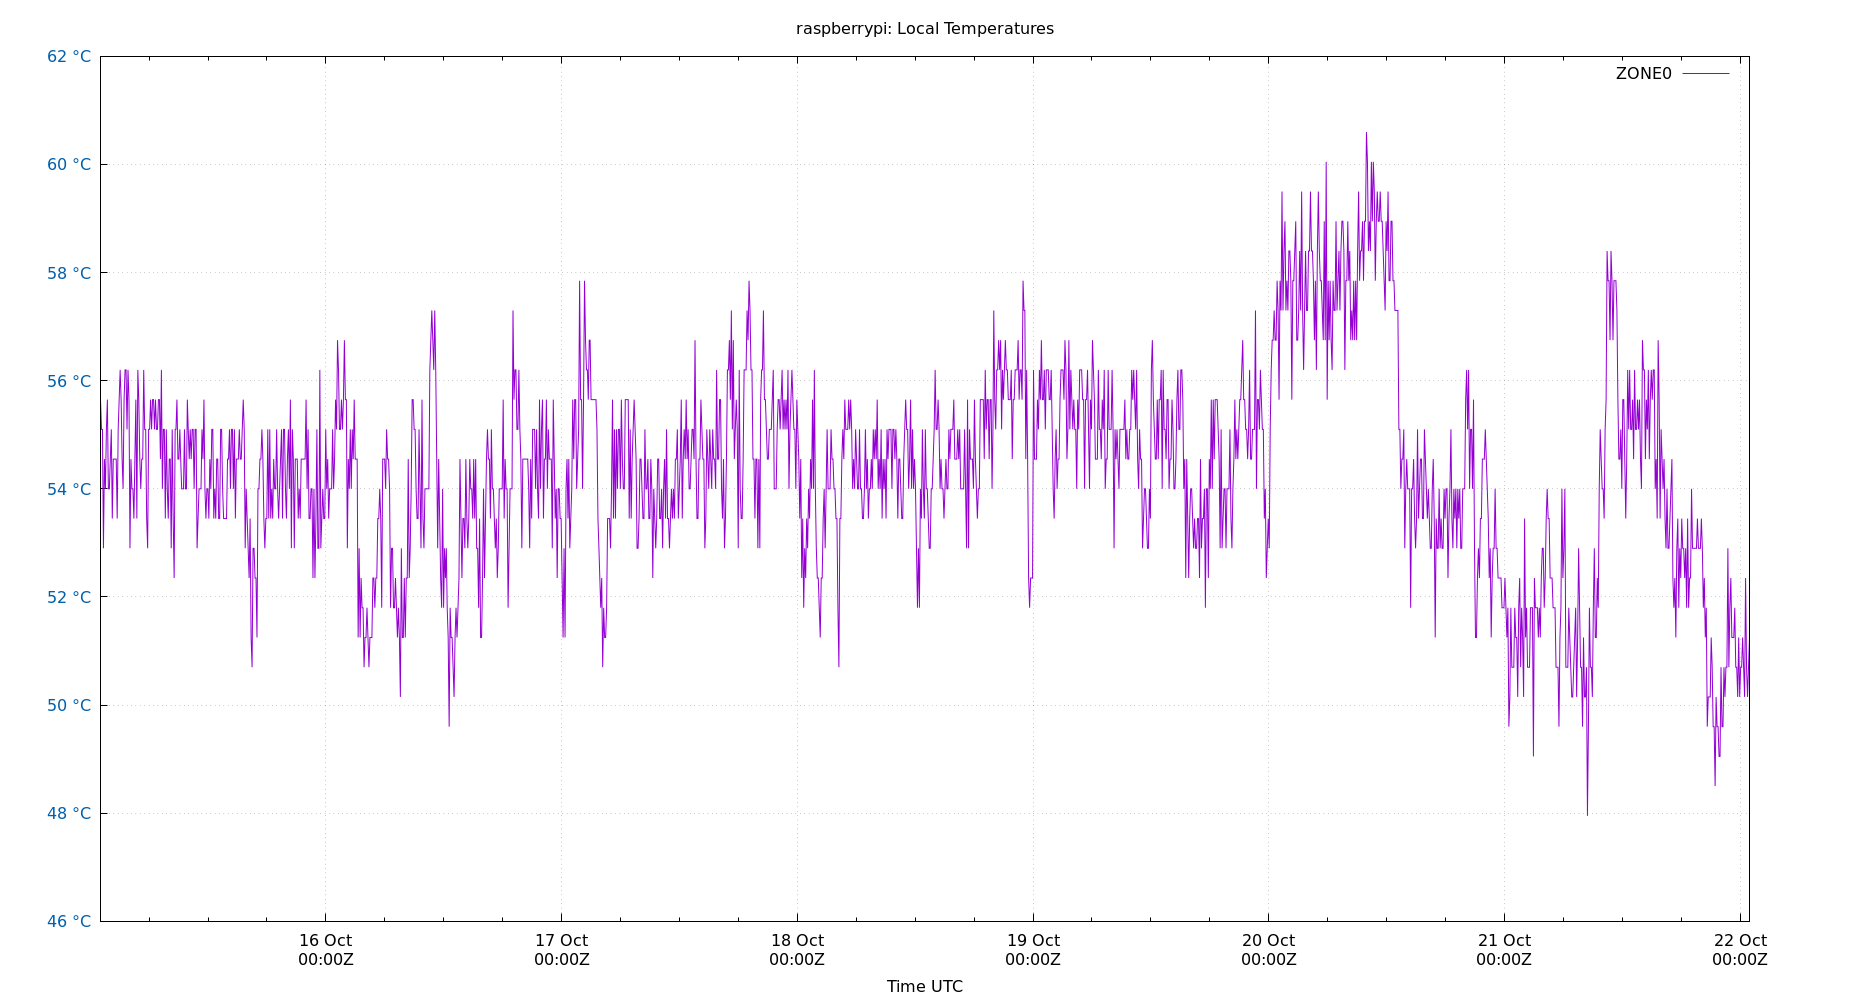Screen dimensions: 1850x1000
Task: Click the 21 Oct 00:00Z date label
Action: tap(1504, 950)
